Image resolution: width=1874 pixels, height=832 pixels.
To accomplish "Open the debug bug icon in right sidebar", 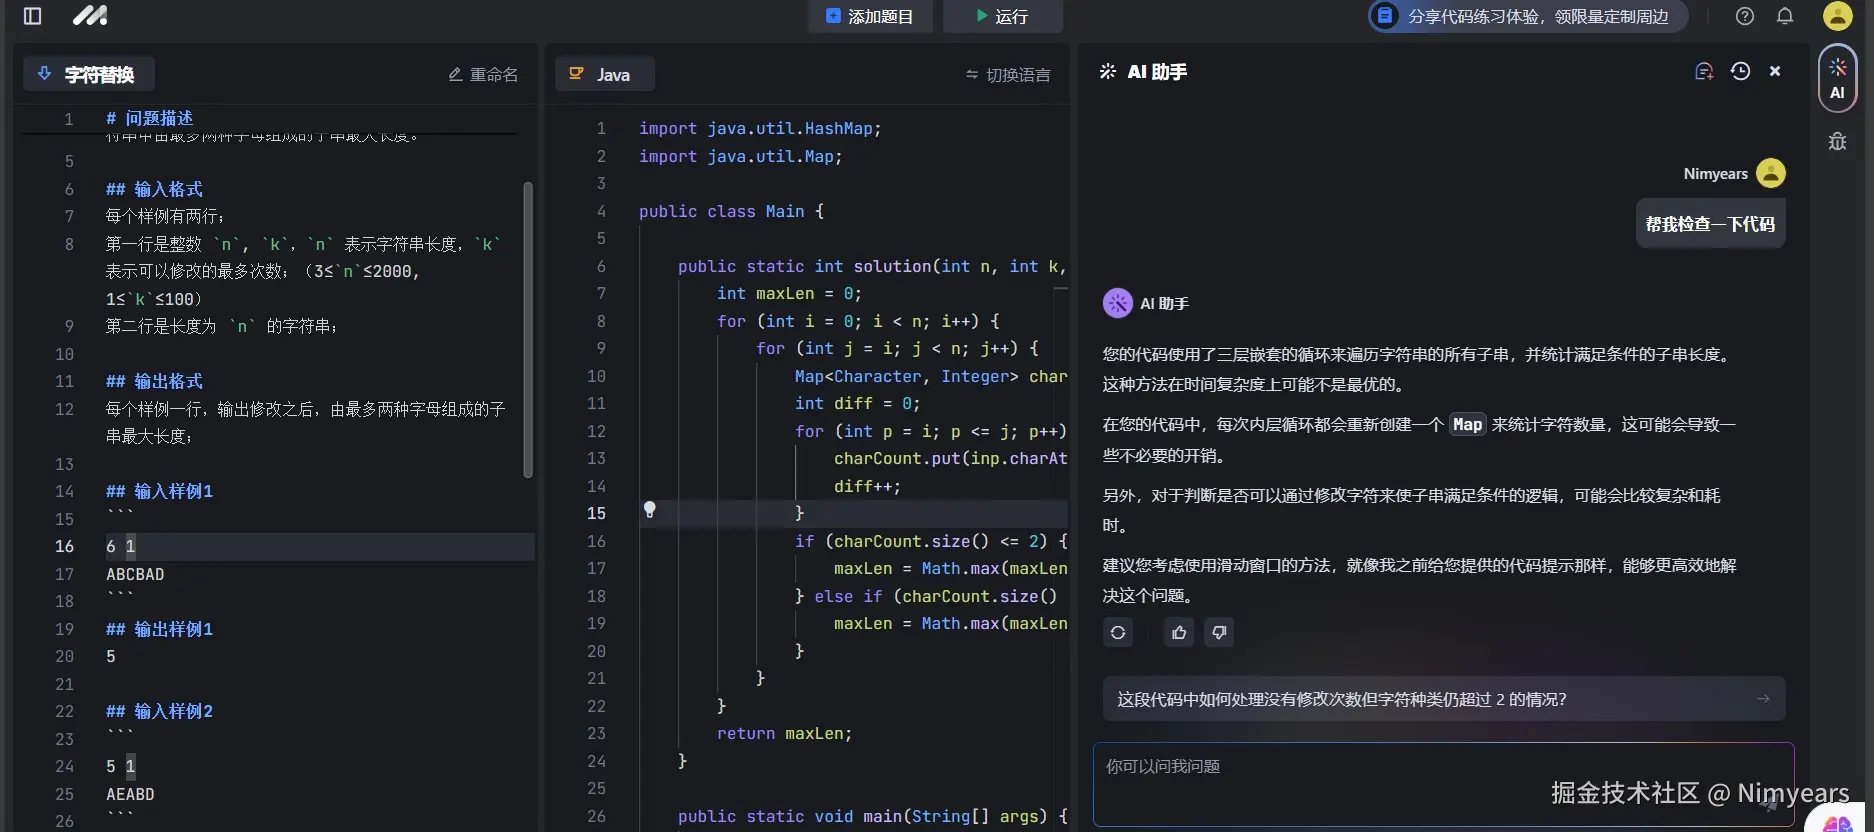I will coord(1837,142).
